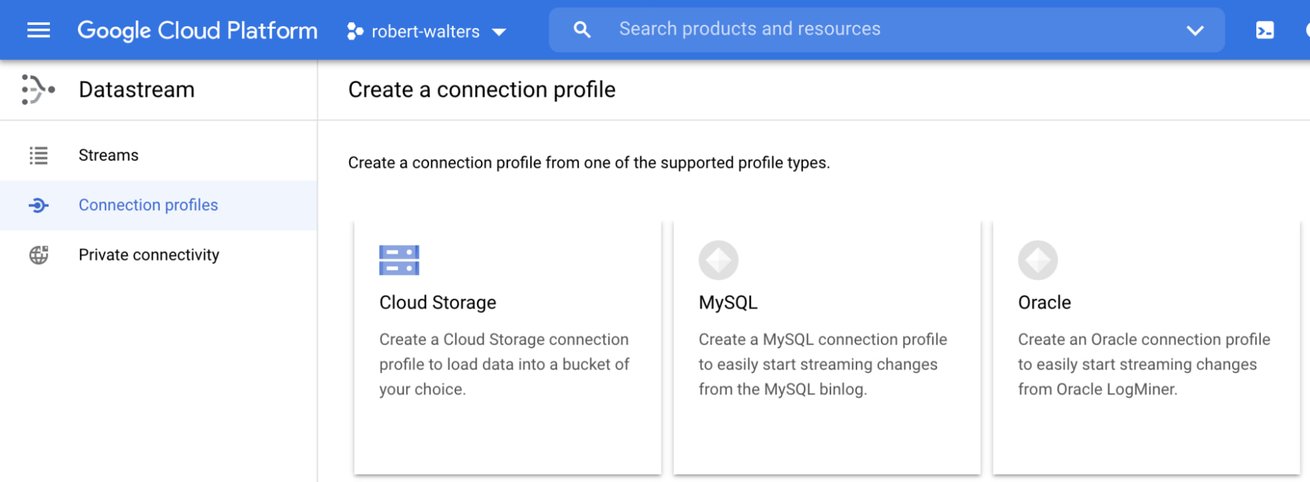Image resolution: width=1310 pixels, height=482 pixels.
Task: Click the Streams list icon
Action: coord(38,155)
